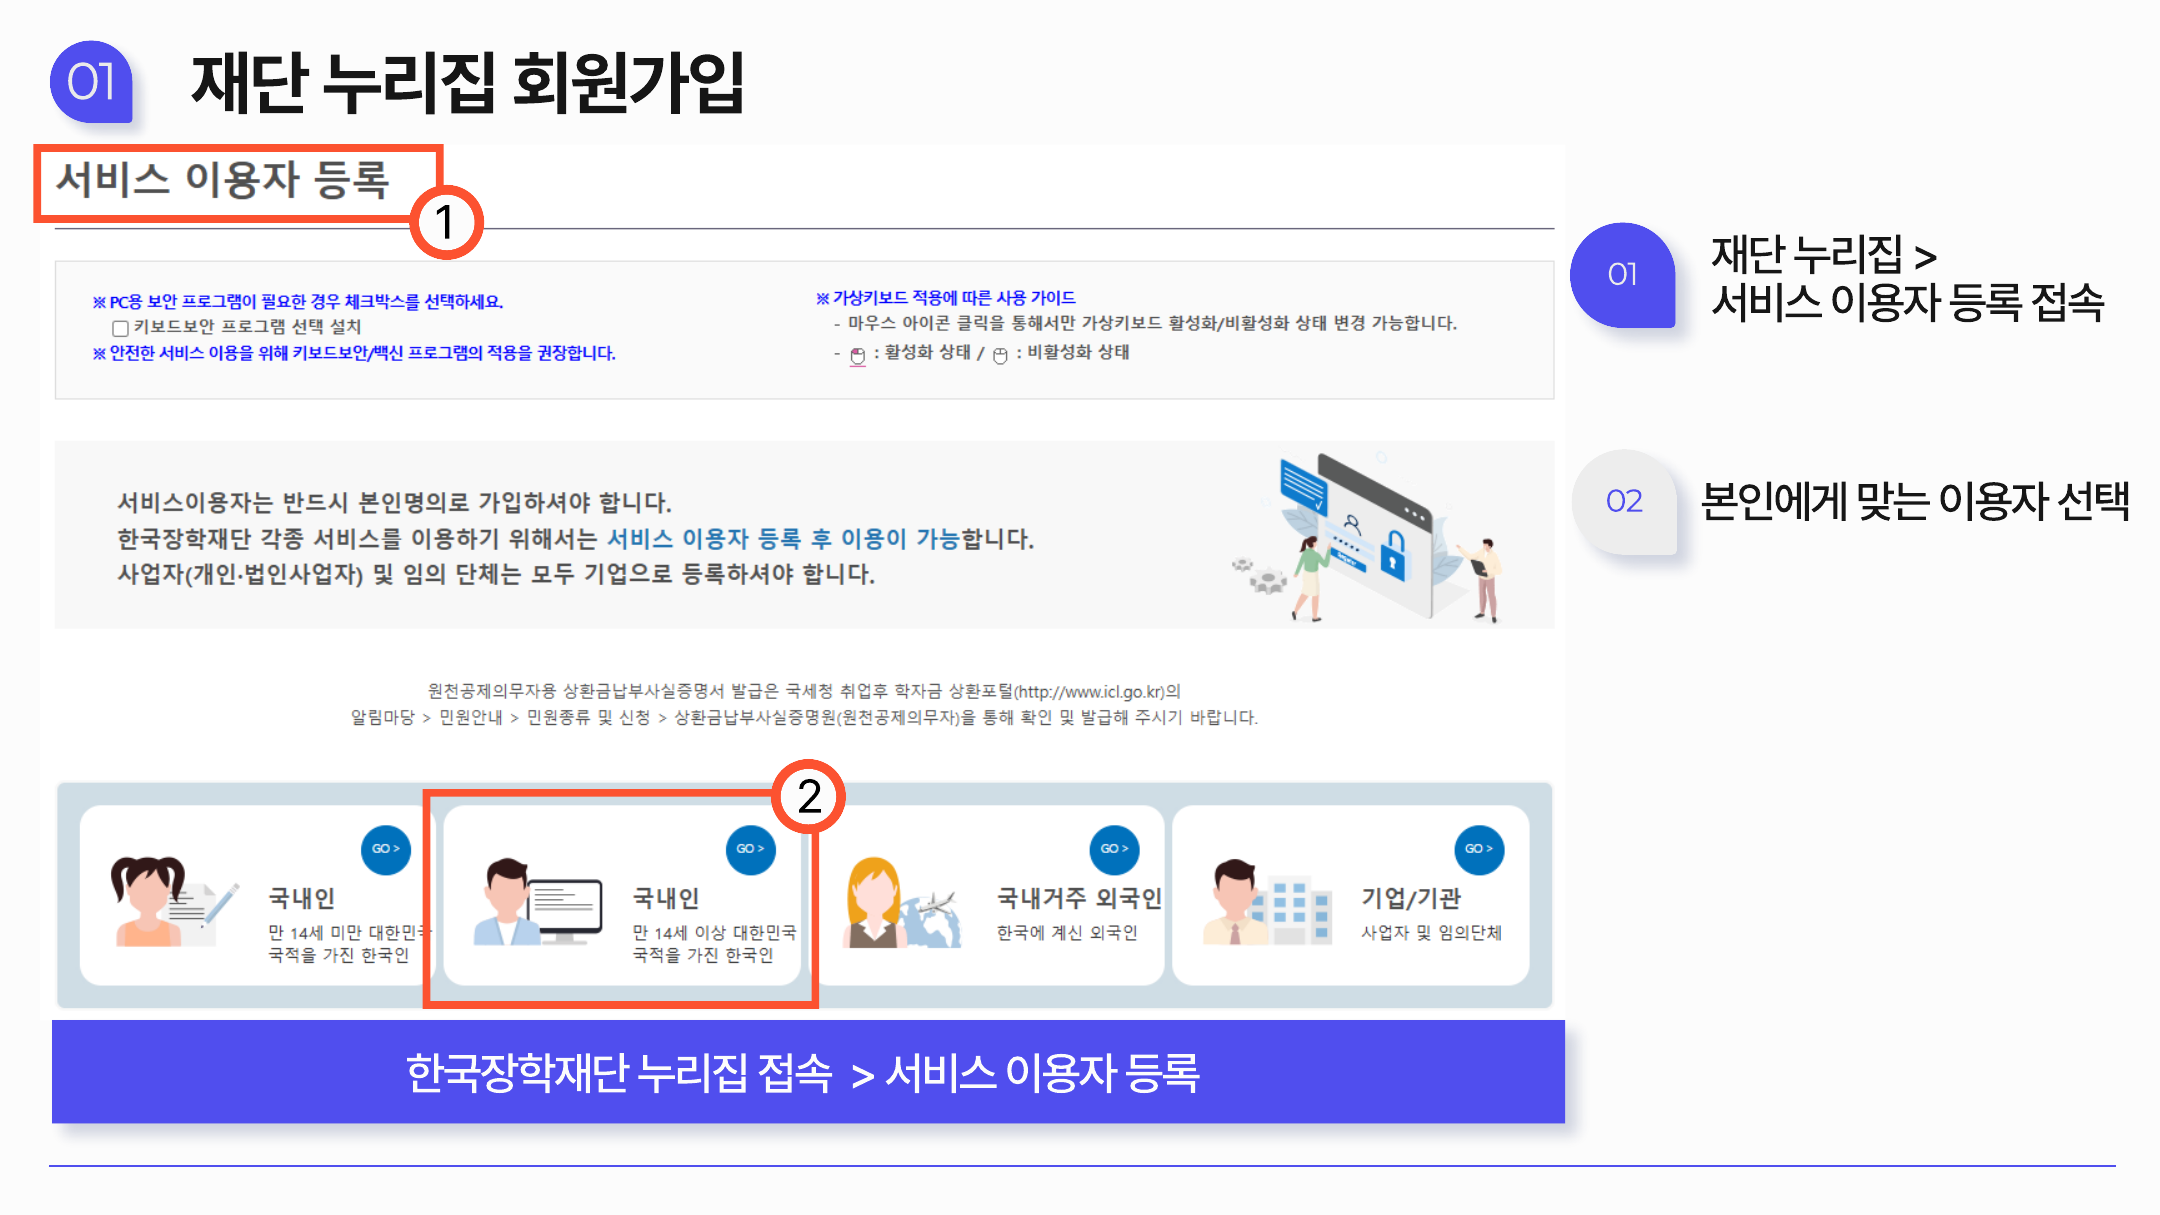Click the 사업자 및 임의단체 description
This screenshot has height=1215, width=2160.
coord(1431,933)
